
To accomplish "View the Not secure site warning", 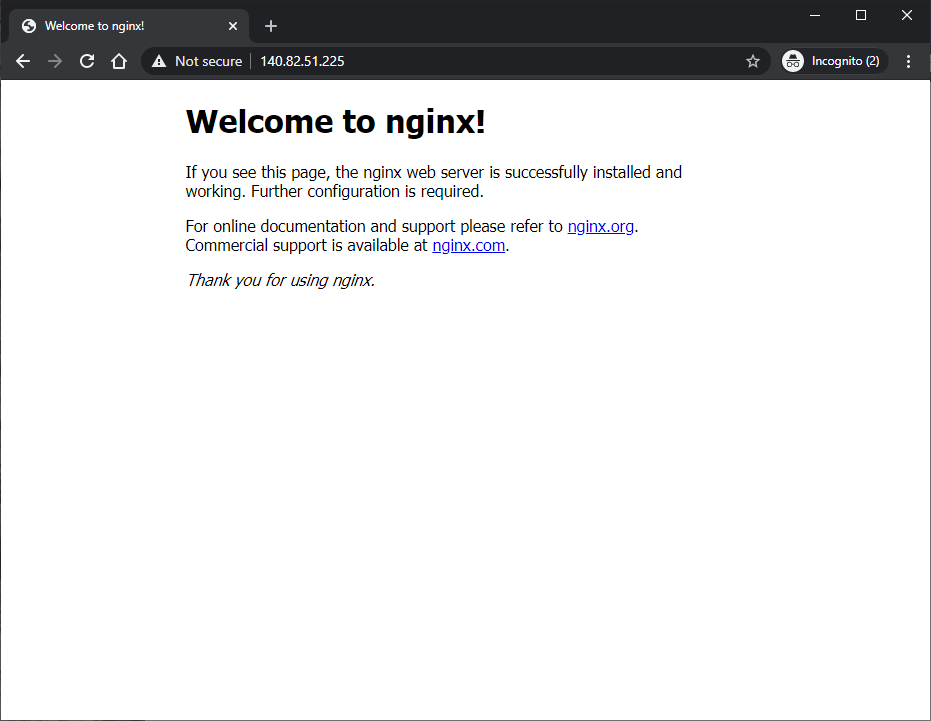I will point(198,61).
